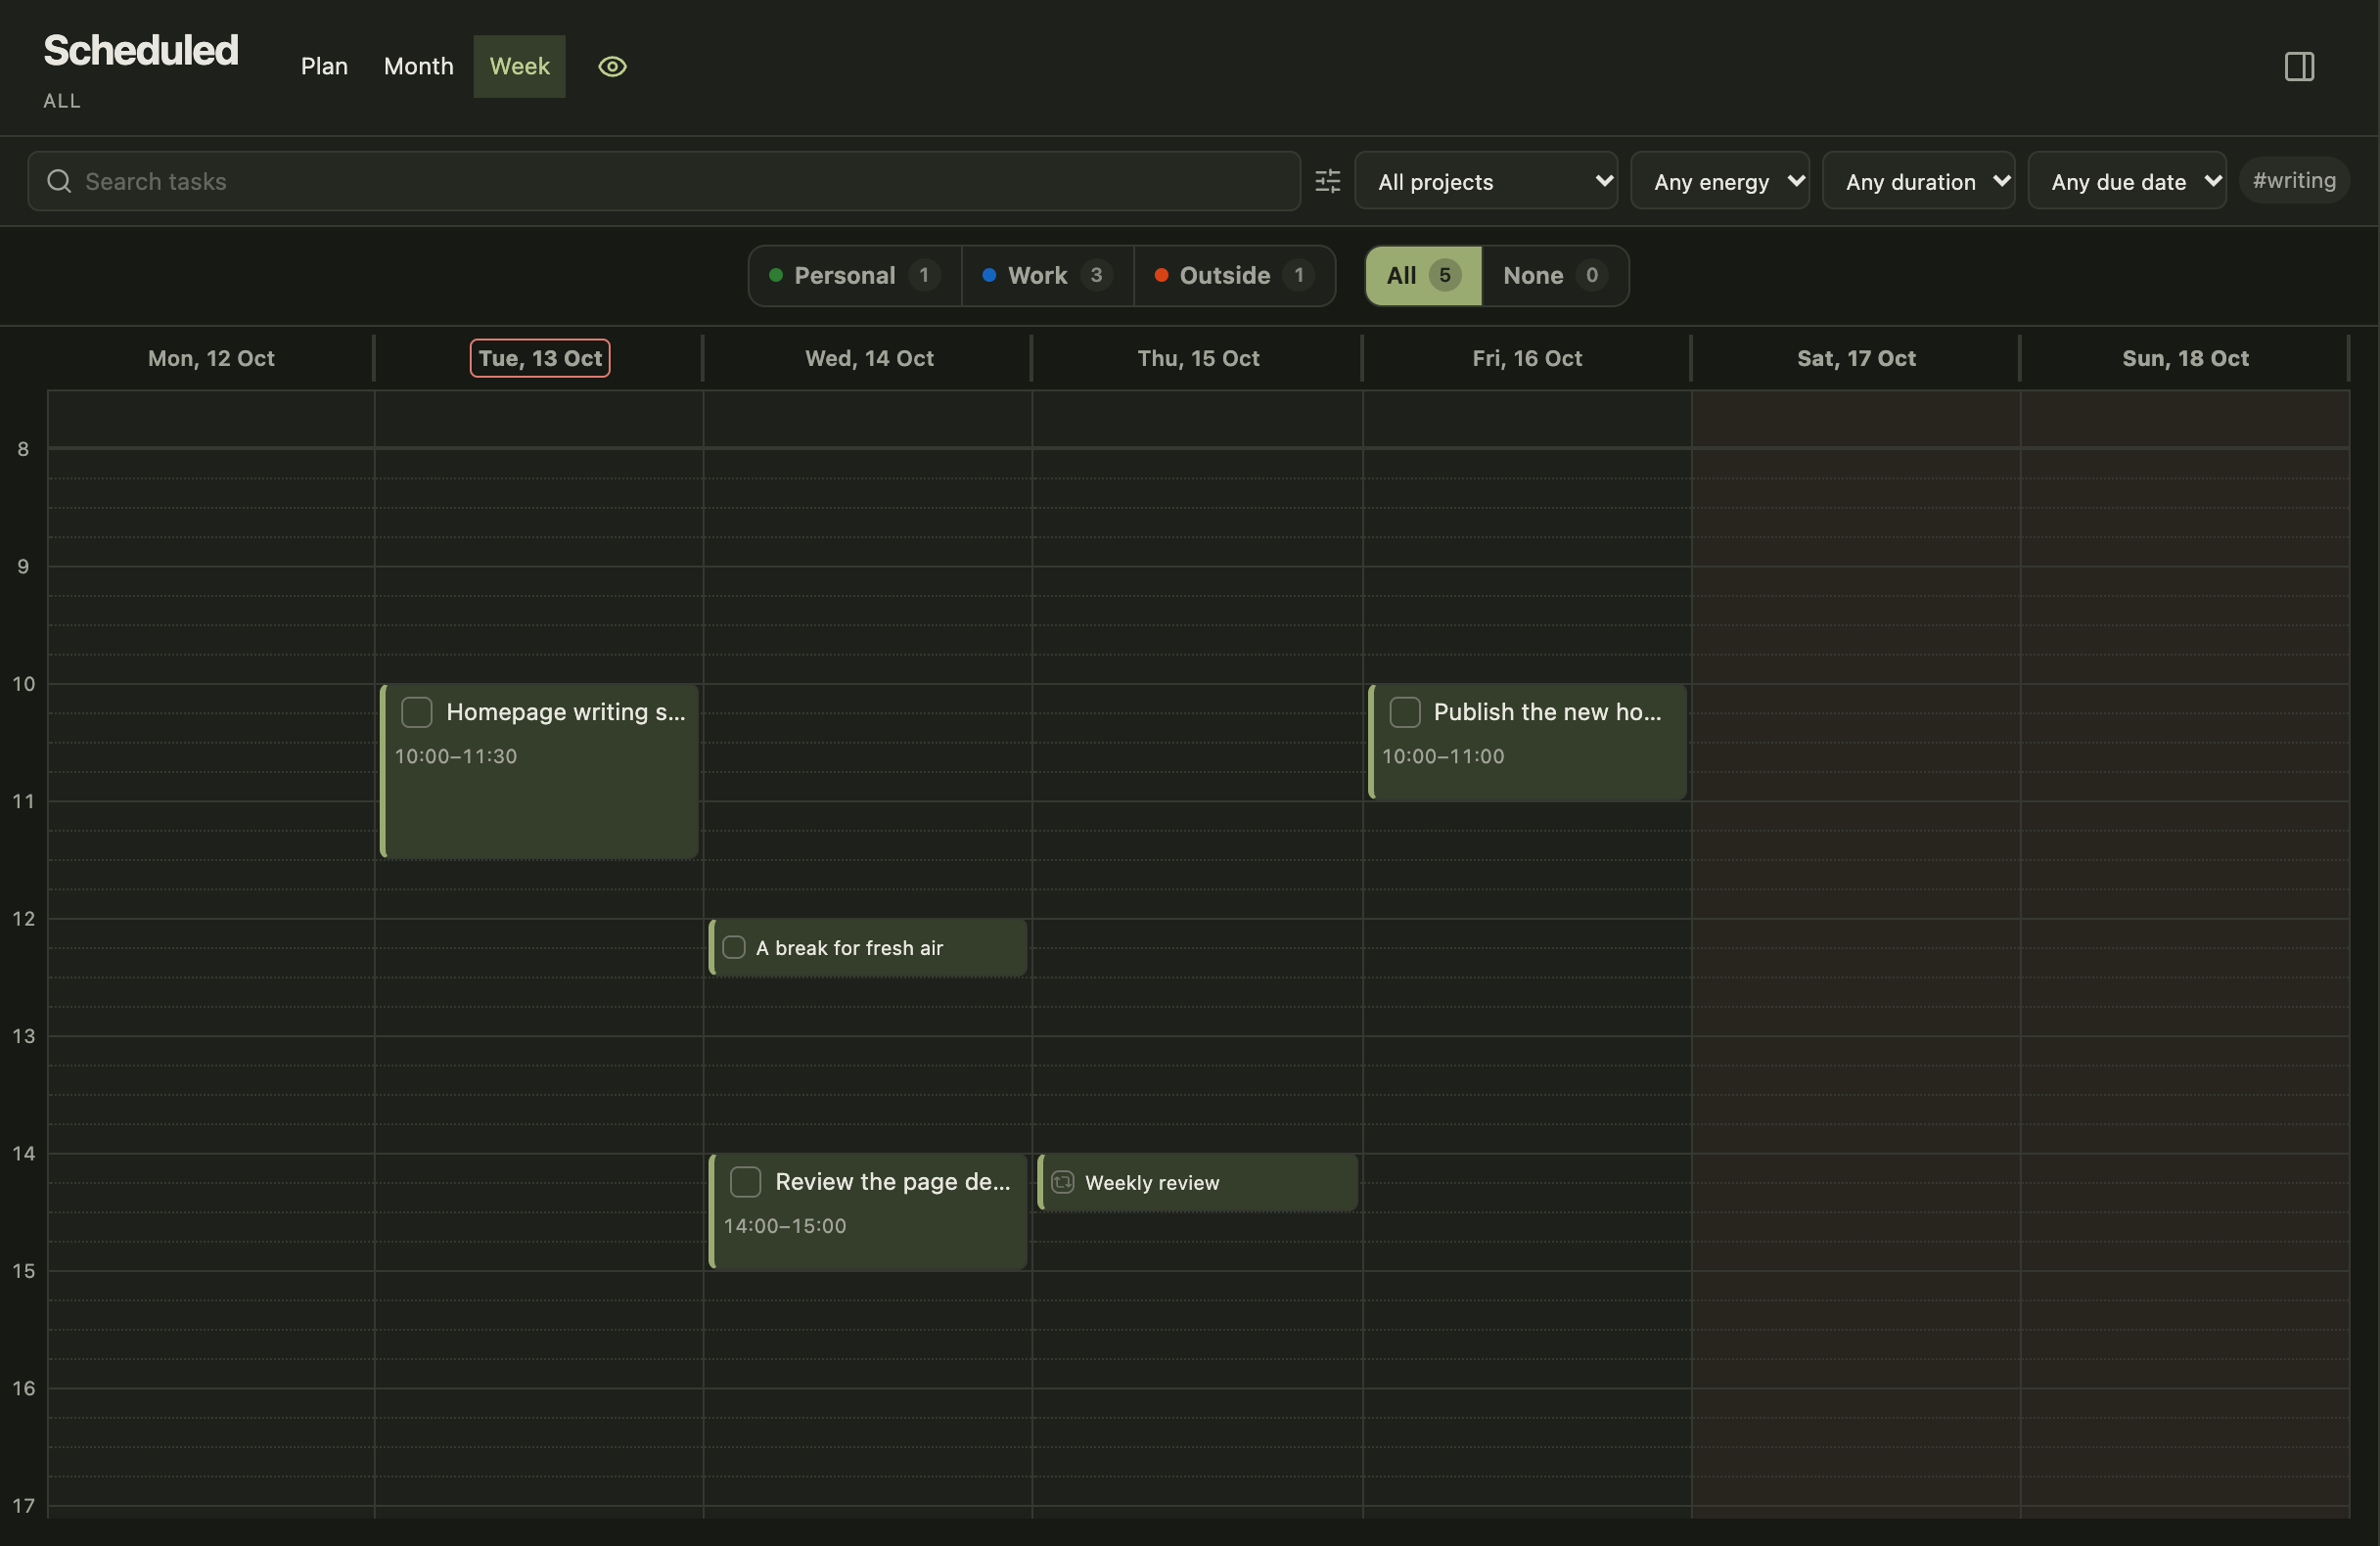This screenshot has width=2380, height=1546.
Task: Open the Any due date dropdown
Action: coord(2127,181)
